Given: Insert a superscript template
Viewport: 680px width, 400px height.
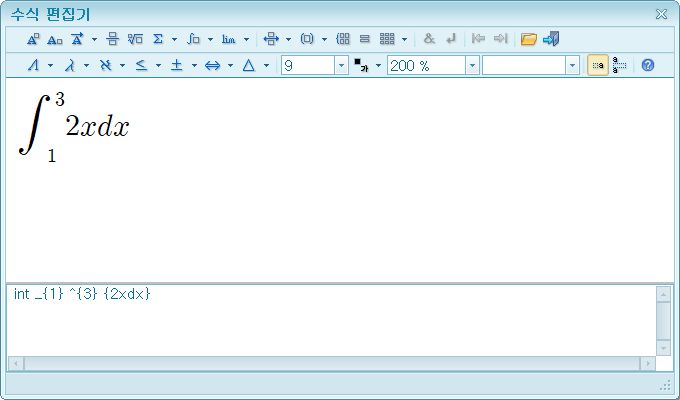Looking at the screenshot, I should pyautogui.click(x=33, y=39).
